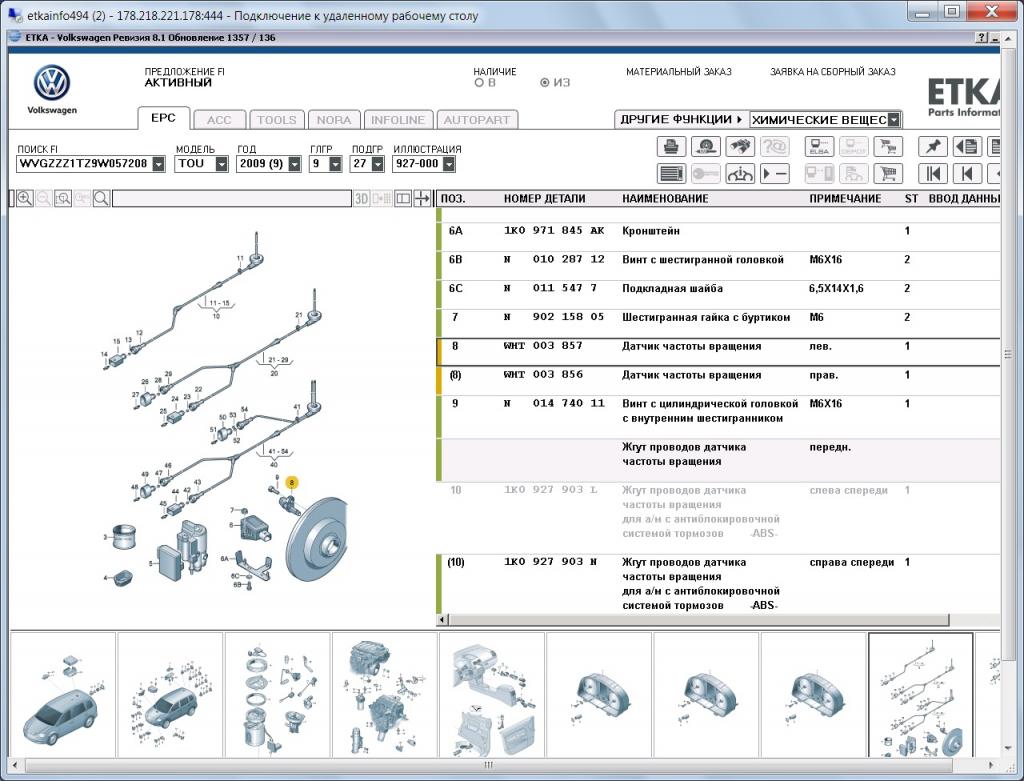Click parts list horizontal scrollbar left arrow

(442, 619)
